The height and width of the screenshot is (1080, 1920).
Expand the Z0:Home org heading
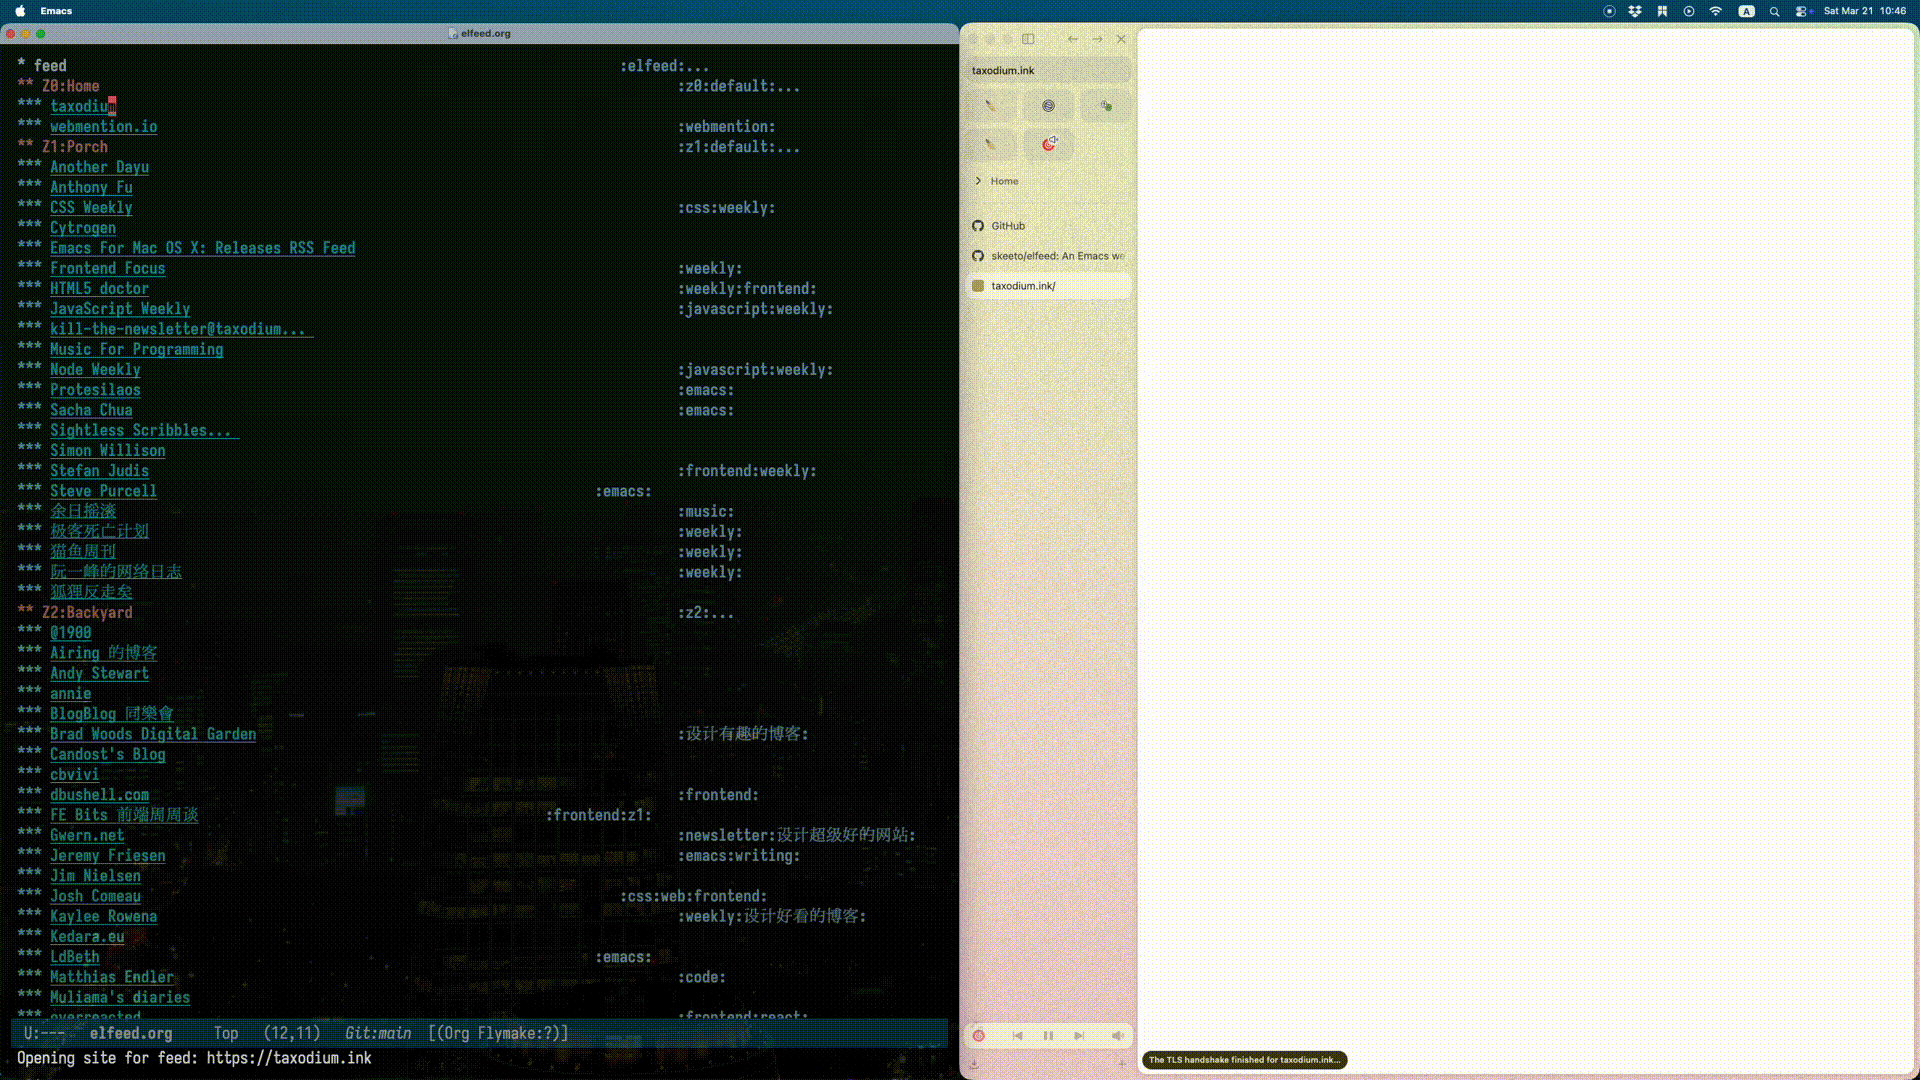(70, 86)
